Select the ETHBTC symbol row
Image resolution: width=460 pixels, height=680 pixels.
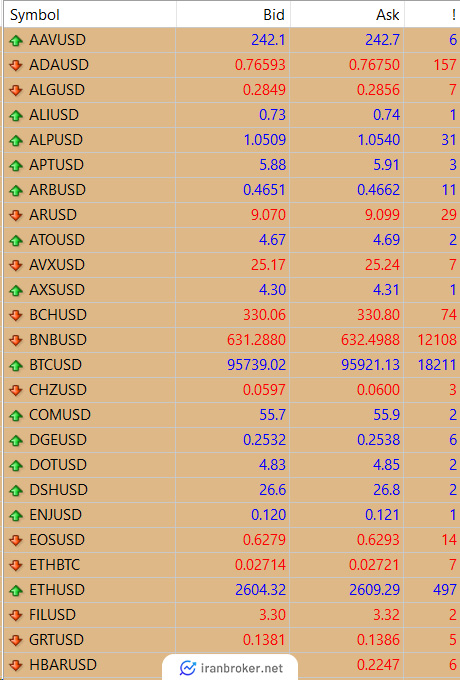tap(232, 565)
